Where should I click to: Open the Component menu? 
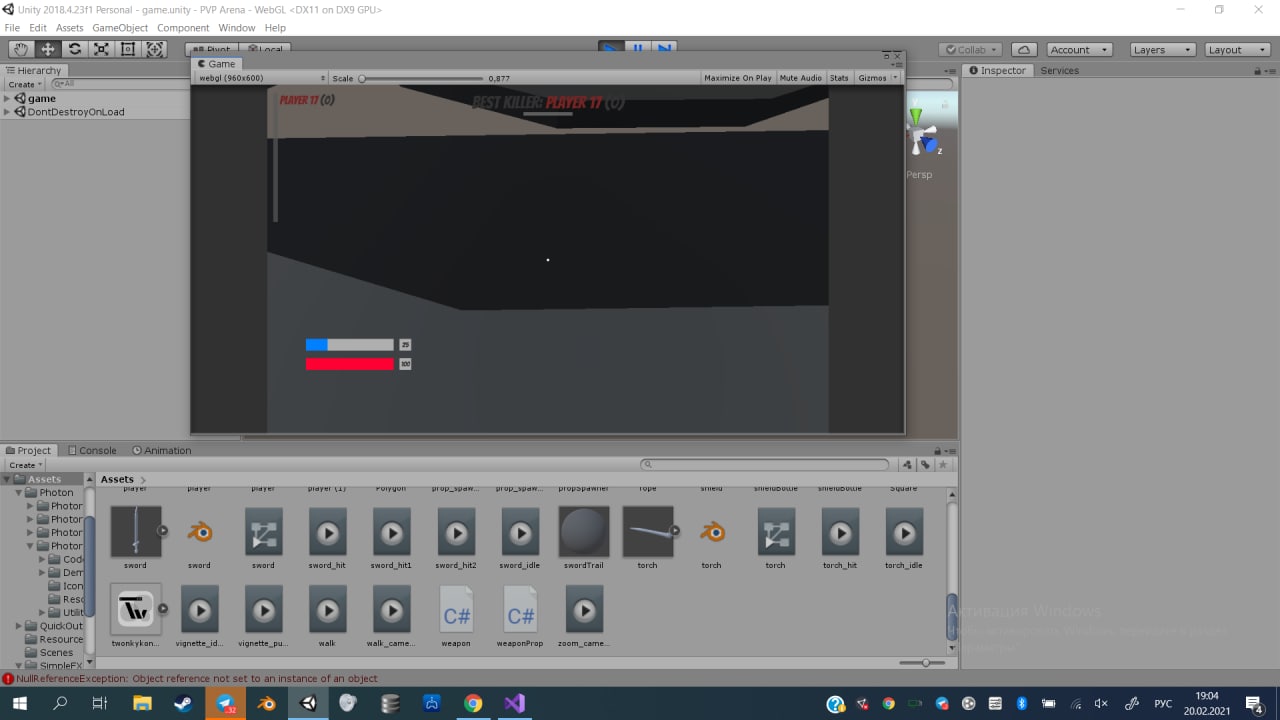[x=183, y=28]
